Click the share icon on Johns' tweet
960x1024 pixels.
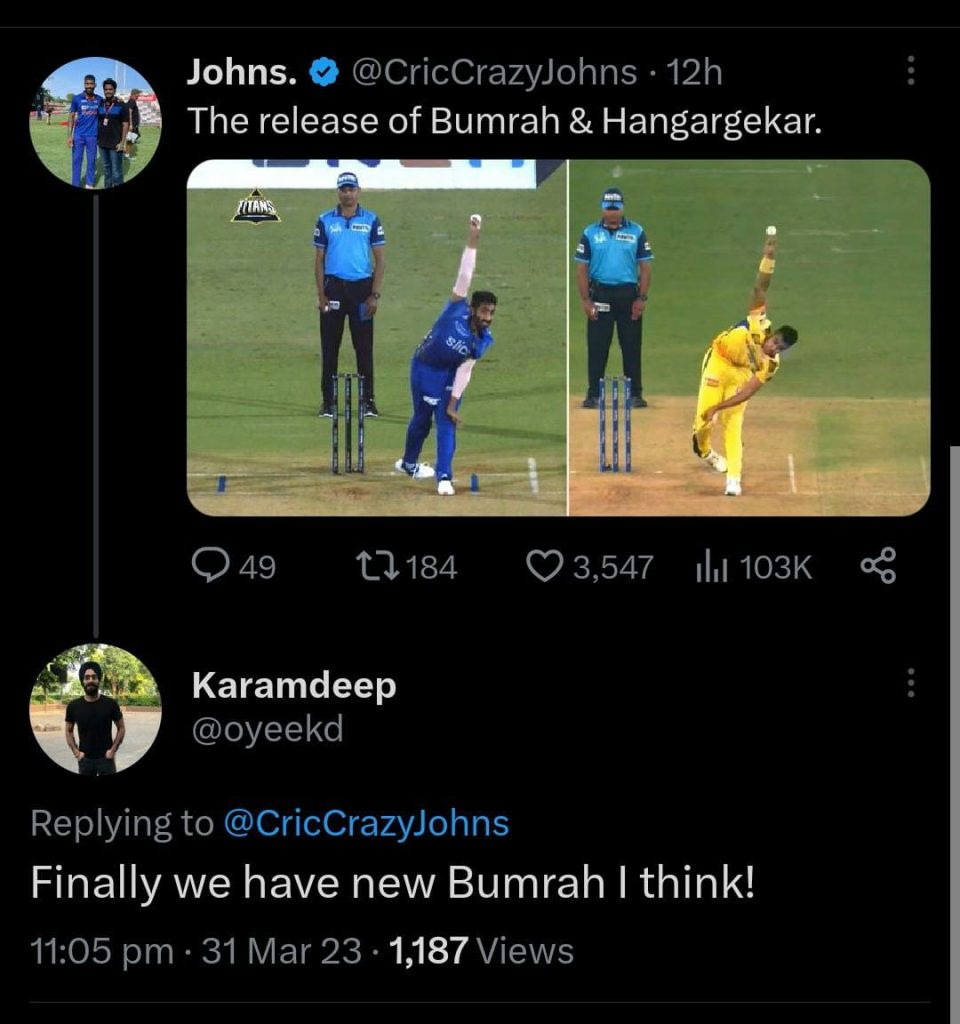pos(878,567)
